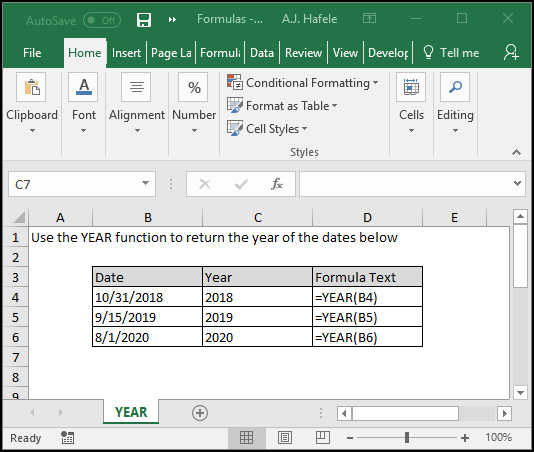Viewport: 534px width, 452px height.
Task: Open the Number percent icon group
Action: pyautogui.click(x=193, y=87)
